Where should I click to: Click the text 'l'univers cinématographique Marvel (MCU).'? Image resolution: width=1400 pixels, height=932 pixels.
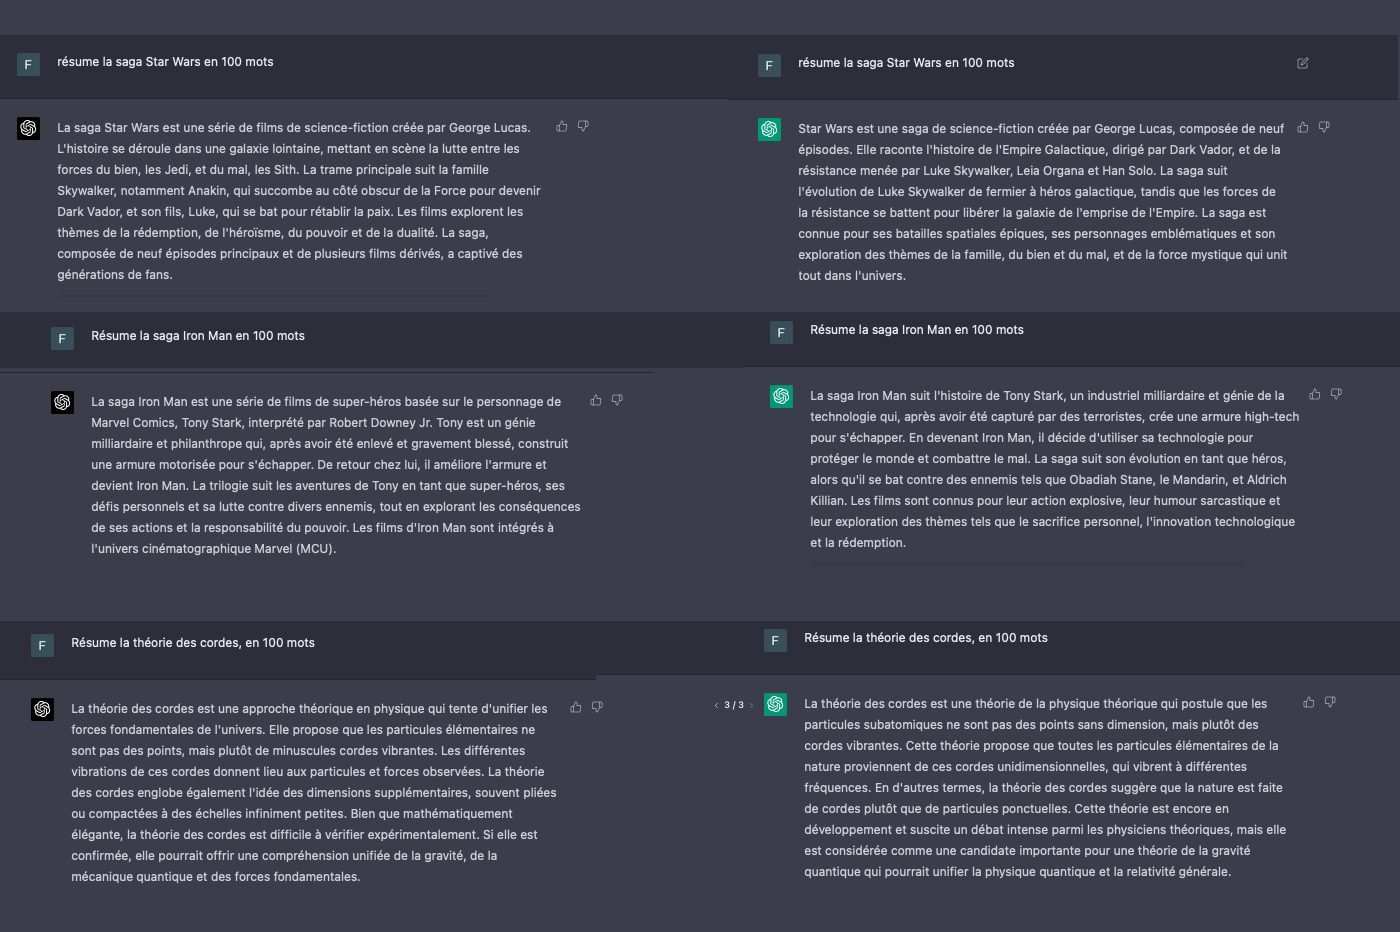click(x=213, y=549)
